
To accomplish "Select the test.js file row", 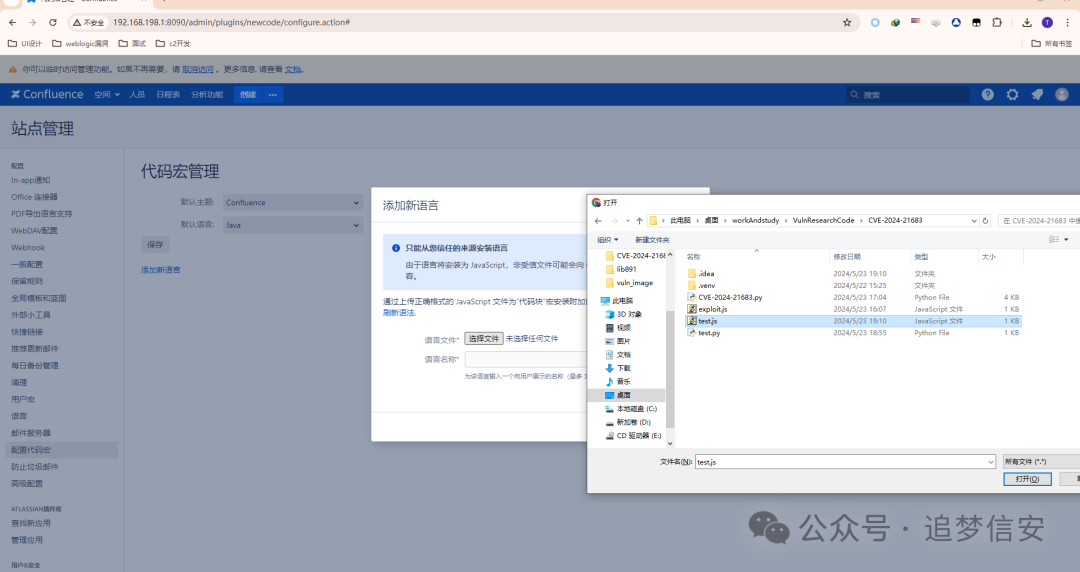I will click(x=853, y=321).
